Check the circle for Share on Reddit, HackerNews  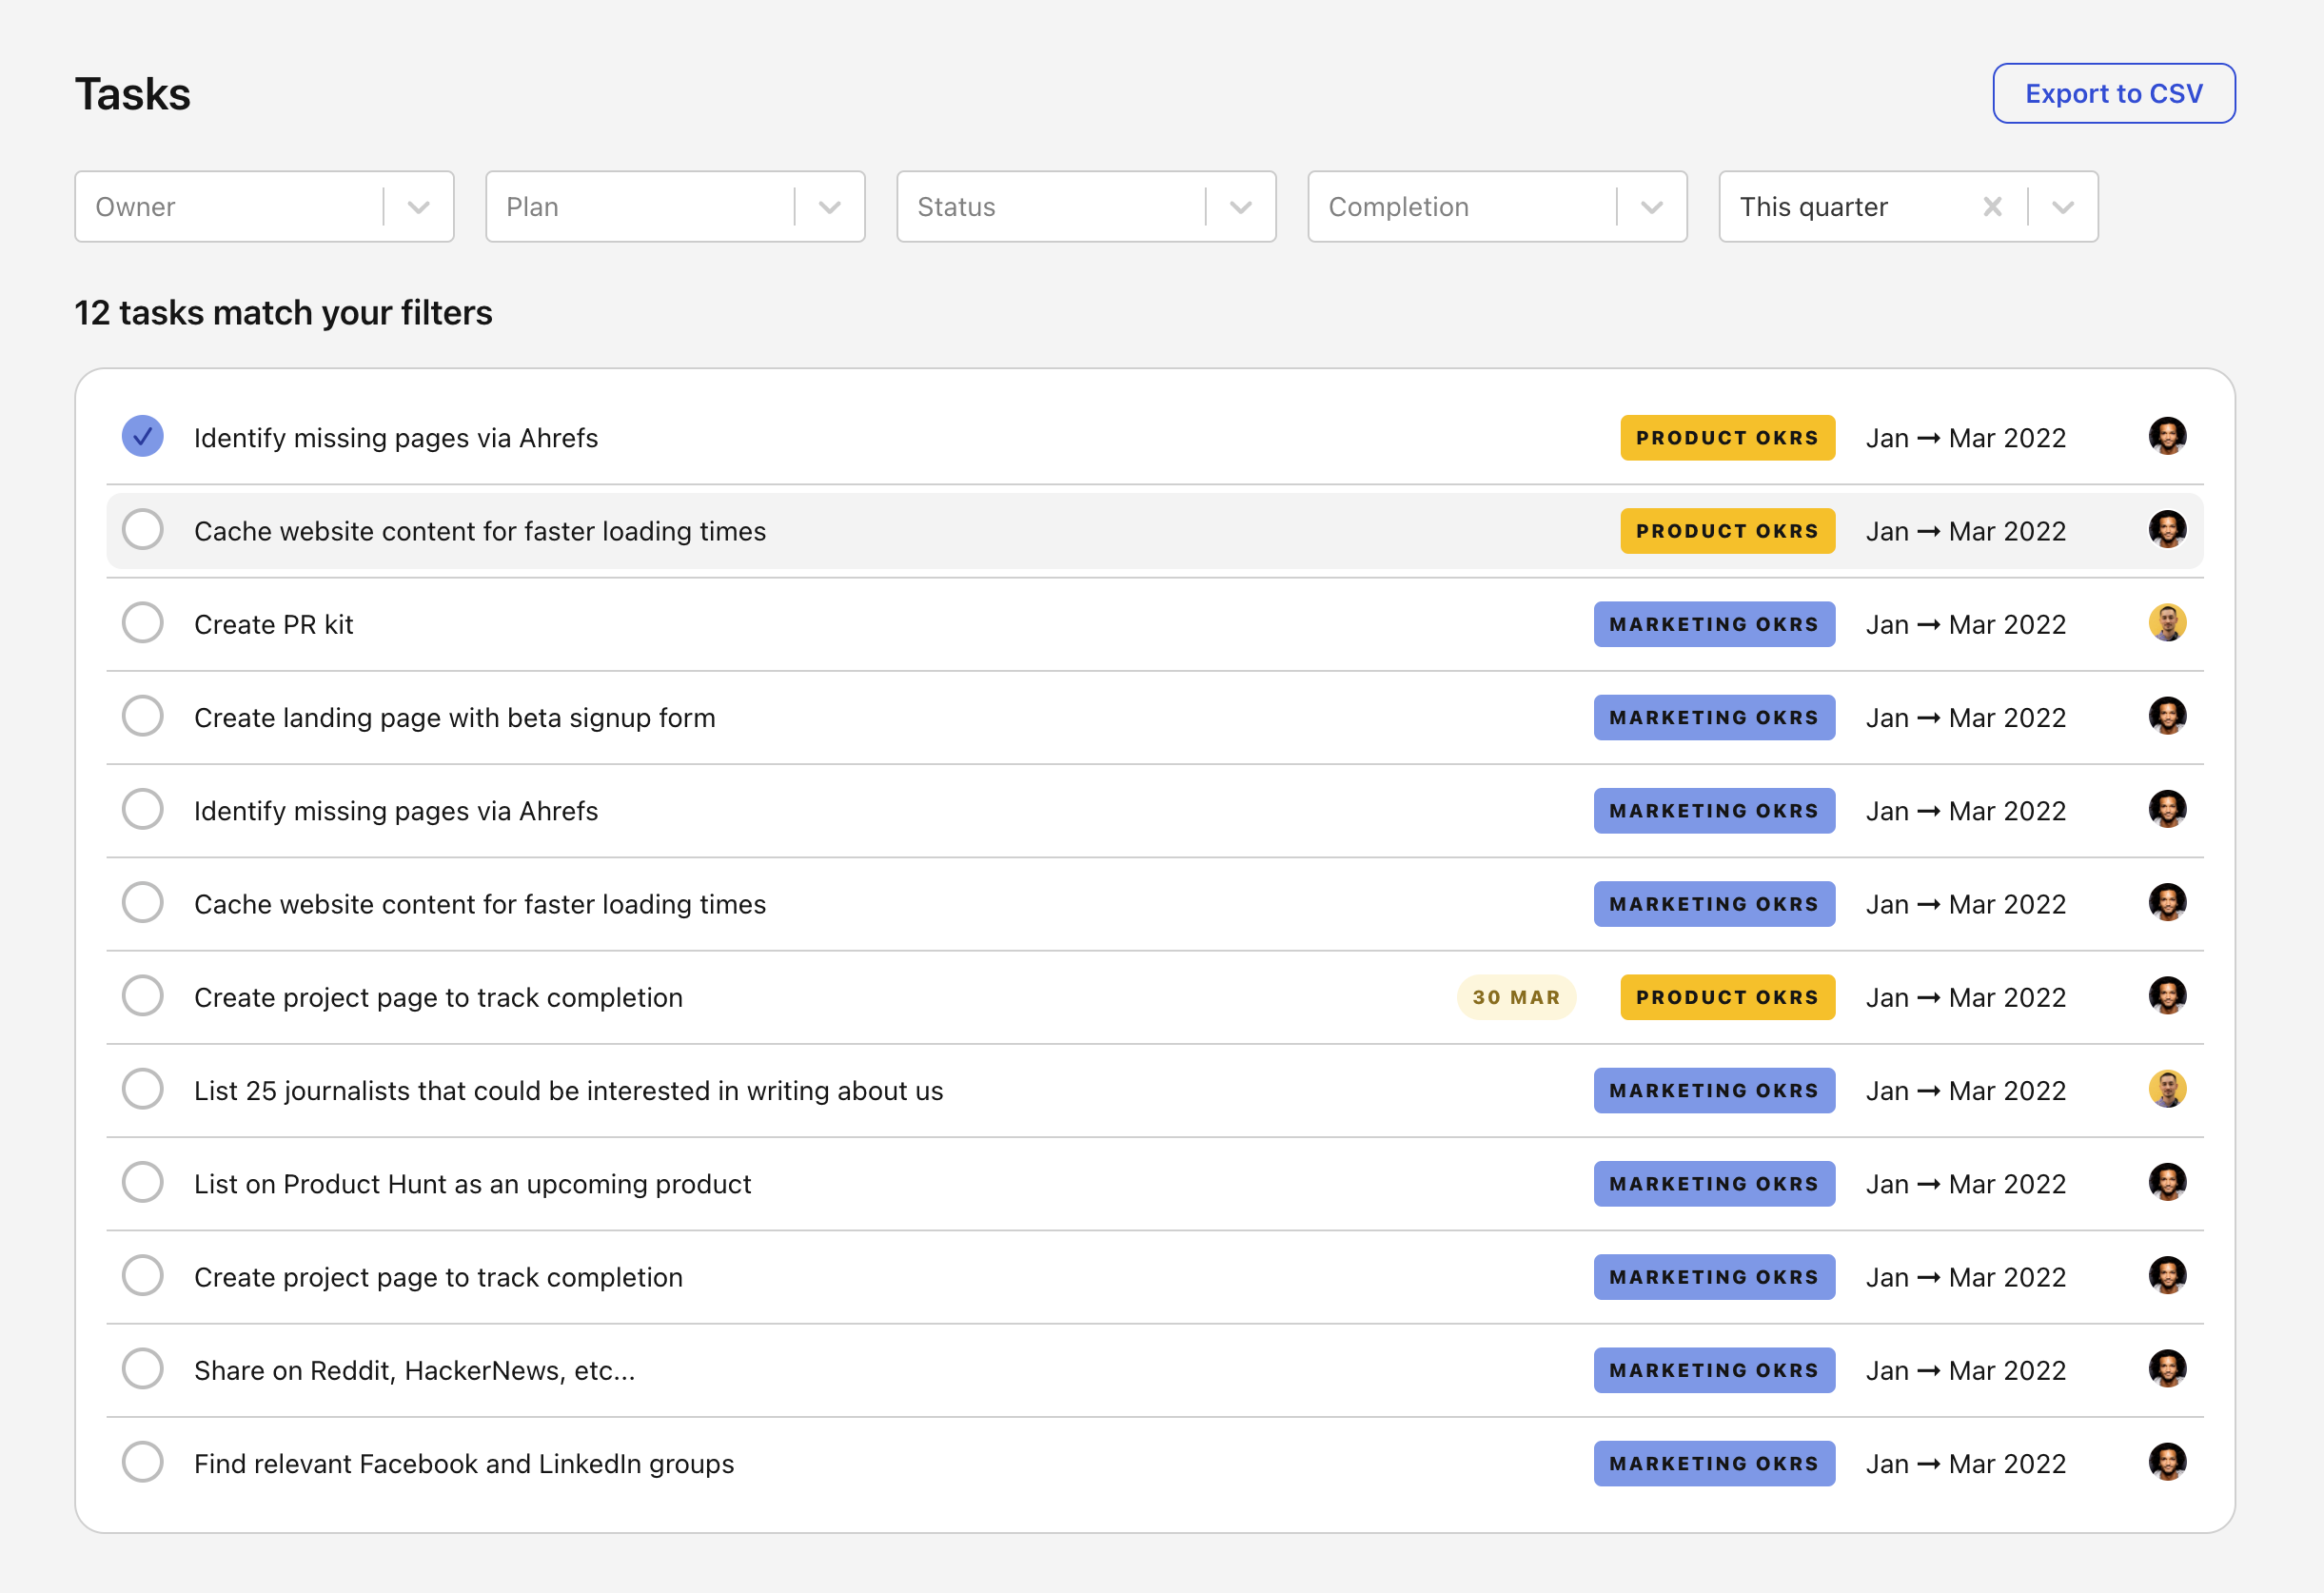coord(142,1369)
